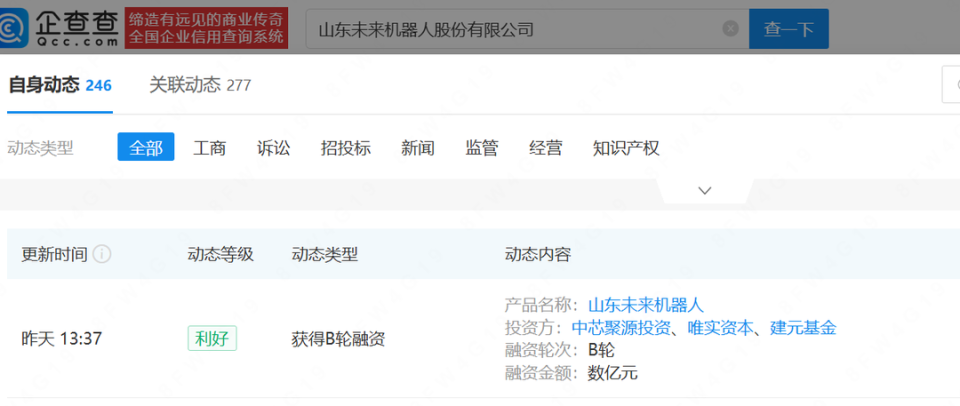The height and width of the screenshot is (406, 960).
Task: Click the 动态等级 column header
Action: 220,254
